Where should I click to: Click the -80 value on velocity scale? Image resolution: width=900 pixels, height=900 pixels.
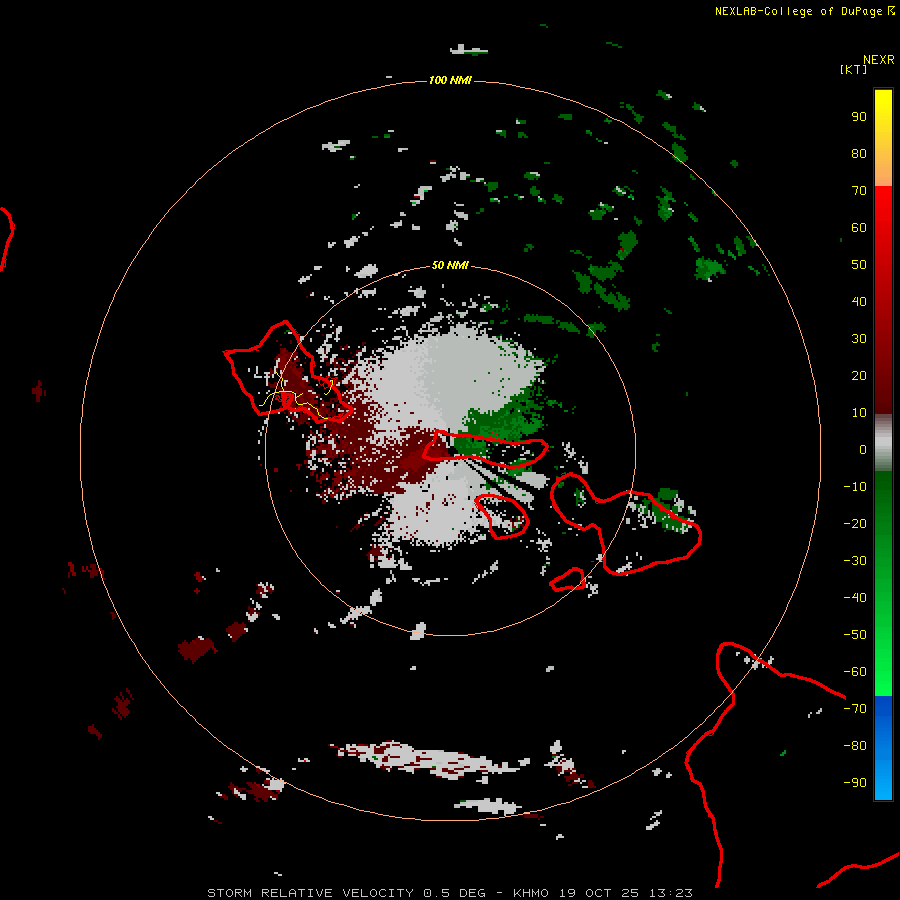pyautogui.click(x=855, y=746)
